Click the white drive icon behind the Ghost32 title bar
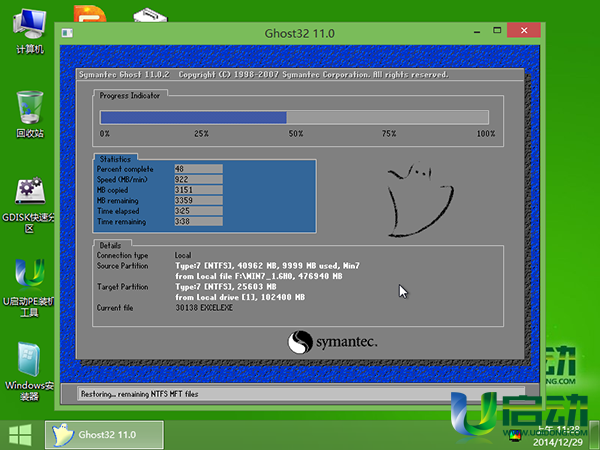This screenshot has height=450, width=600. (x=150, y=15)
